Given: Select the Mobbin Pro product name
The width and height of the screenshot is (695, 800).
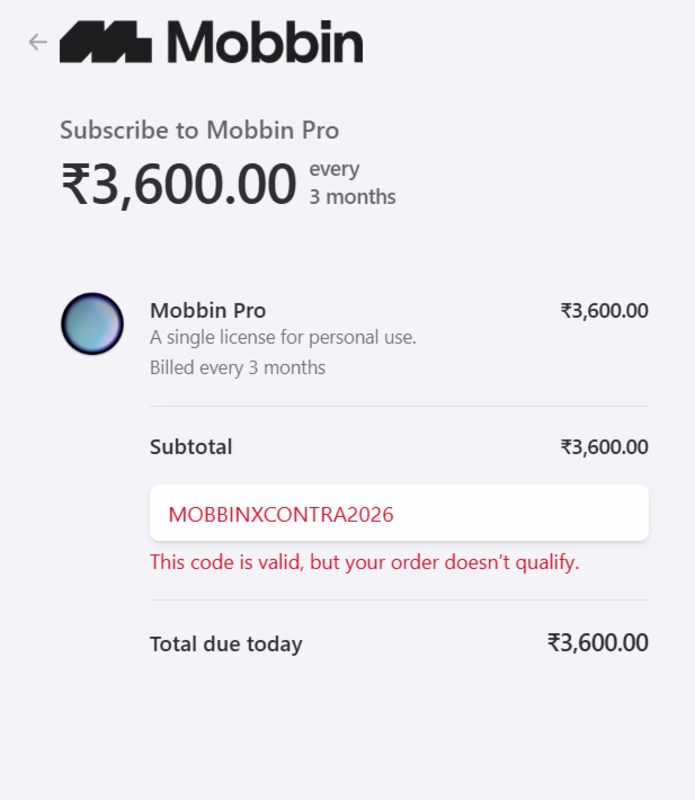Looking at the screenshot, I should [208, 310].
